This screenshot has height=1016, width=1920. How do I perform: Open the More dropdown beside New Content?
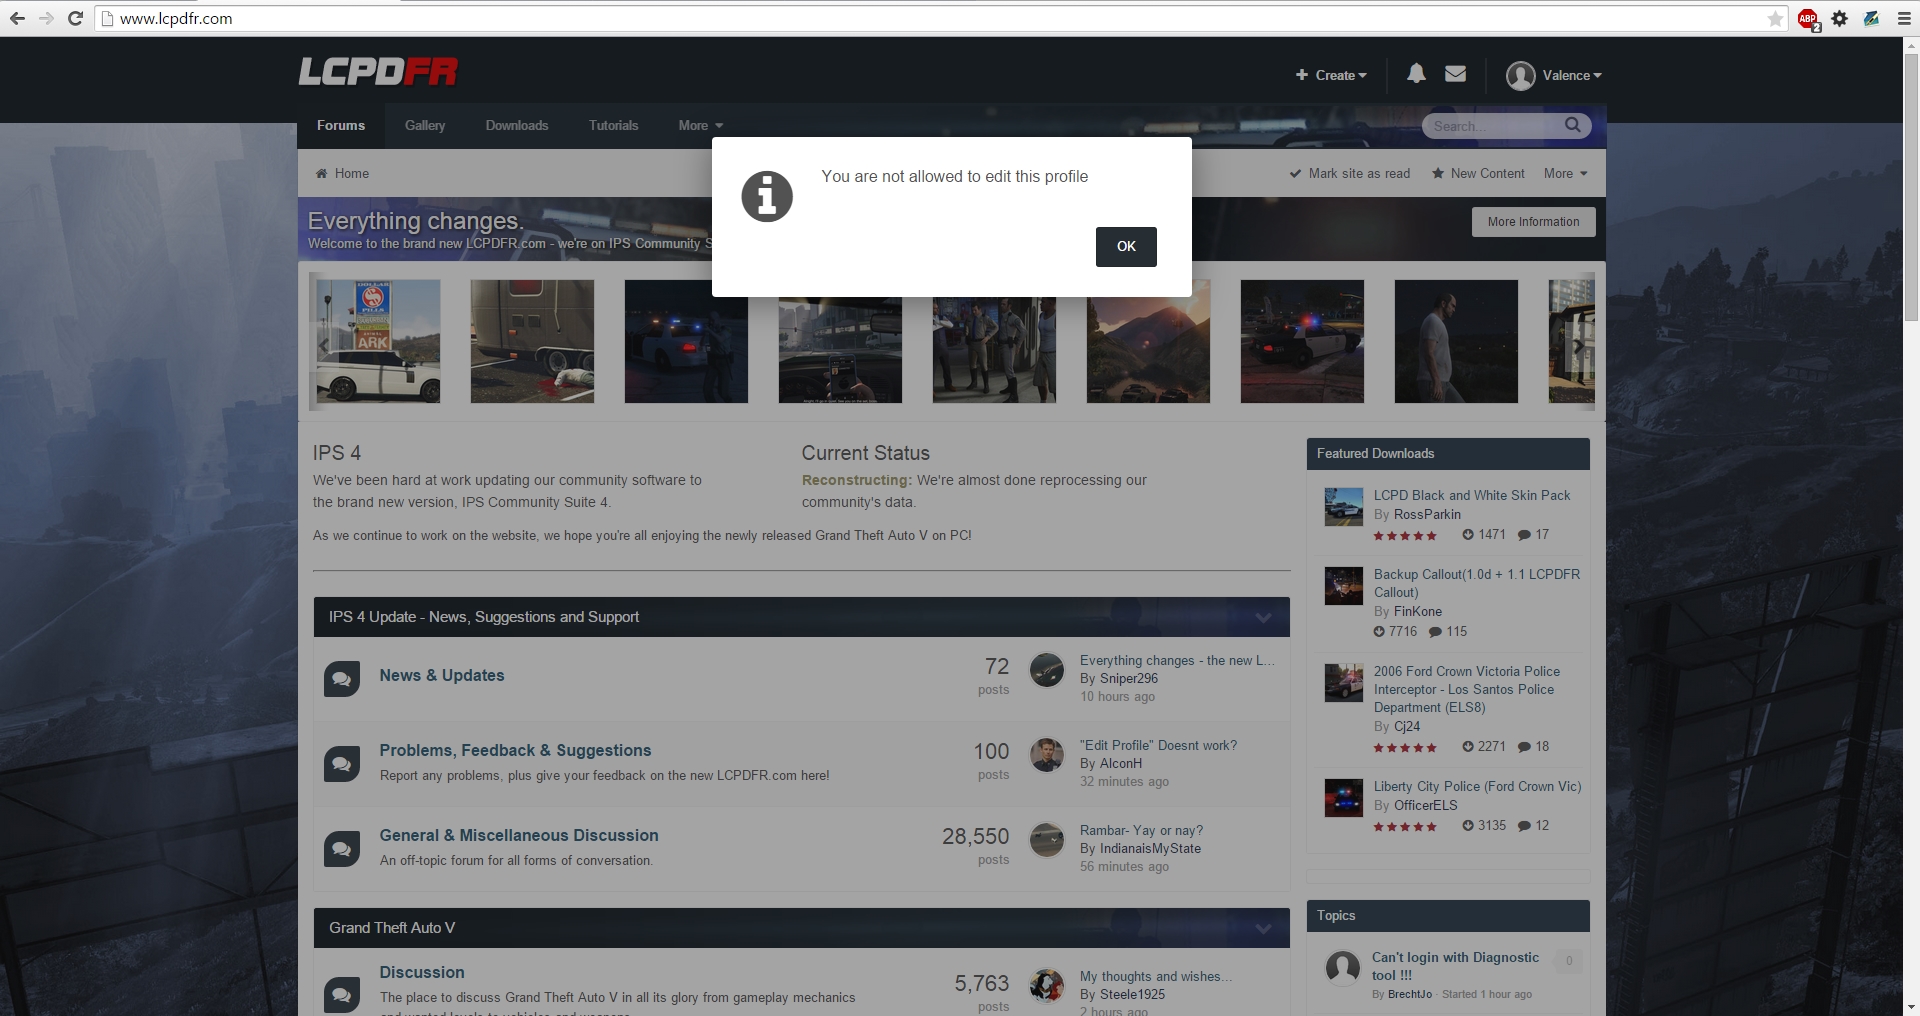point(1566,173)
